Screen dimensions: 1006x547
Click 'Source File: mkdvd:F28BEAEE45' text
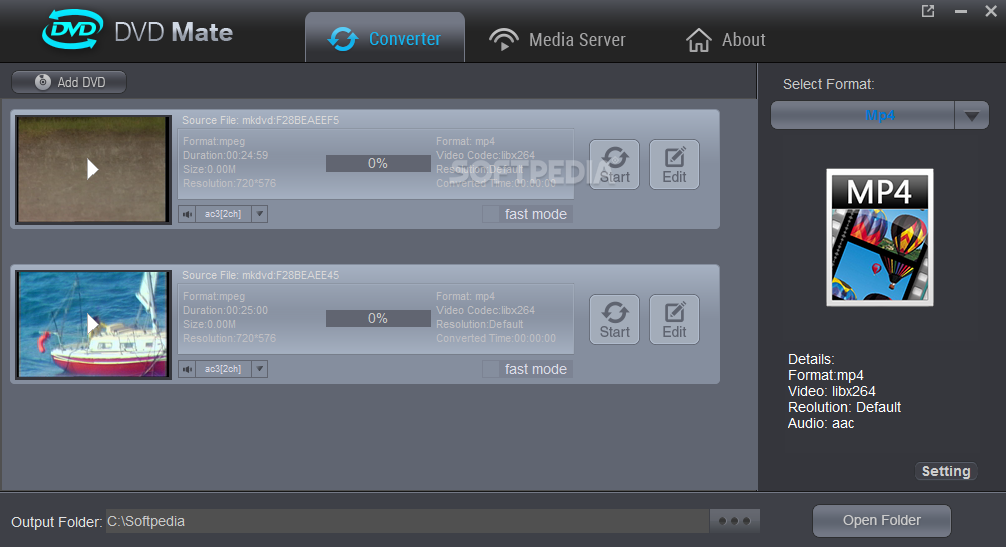260,275
